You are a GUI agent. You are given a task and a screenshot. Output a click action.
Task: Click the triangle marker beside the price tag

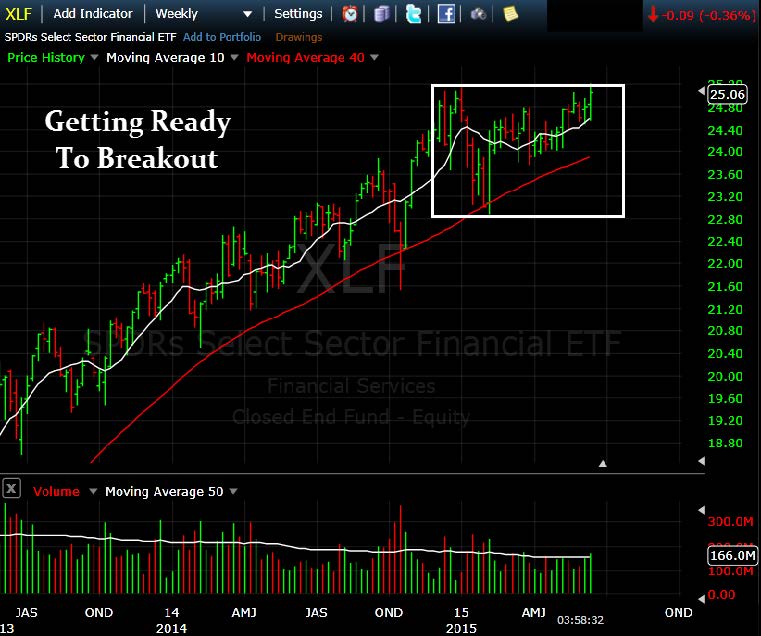coord(701,91)
